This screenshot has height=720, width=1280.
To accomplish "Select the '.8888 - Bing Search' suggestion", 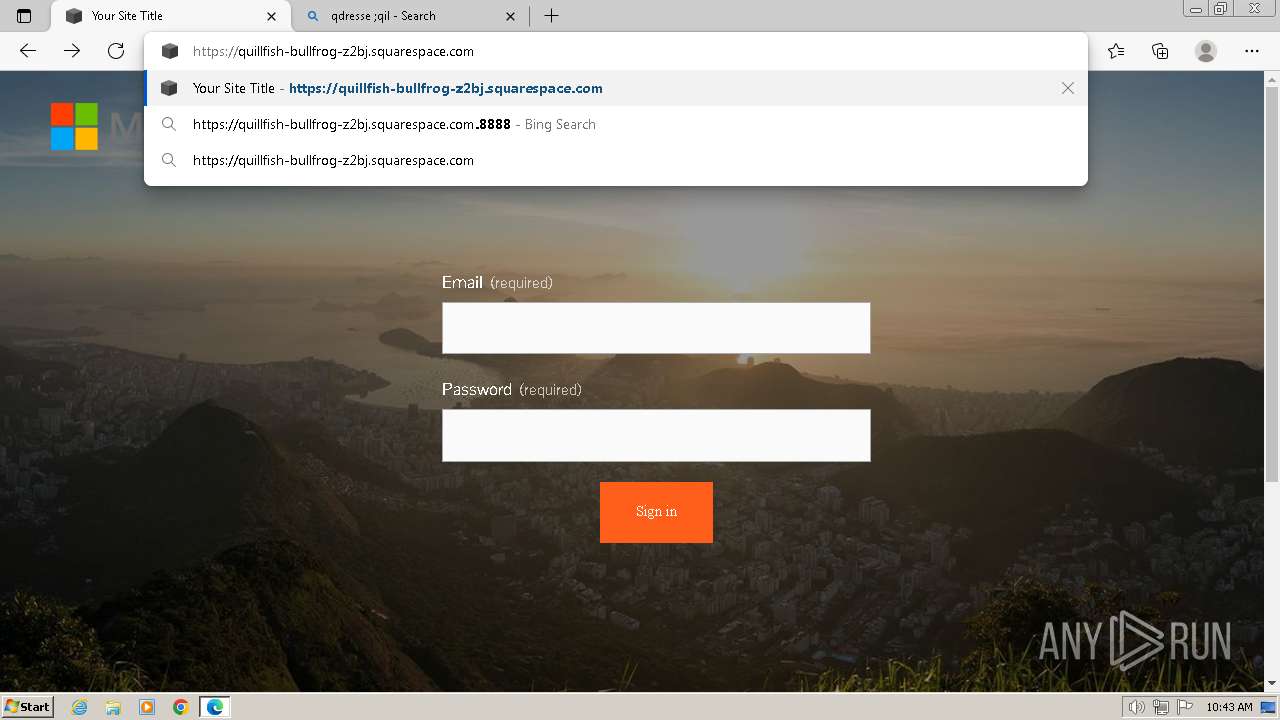I will (616, 124).
